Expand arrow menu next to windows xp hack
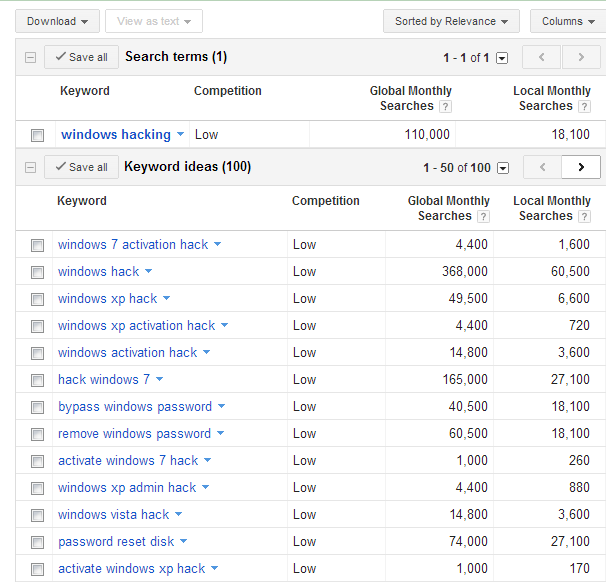The image size is (606, 582). 167,298
